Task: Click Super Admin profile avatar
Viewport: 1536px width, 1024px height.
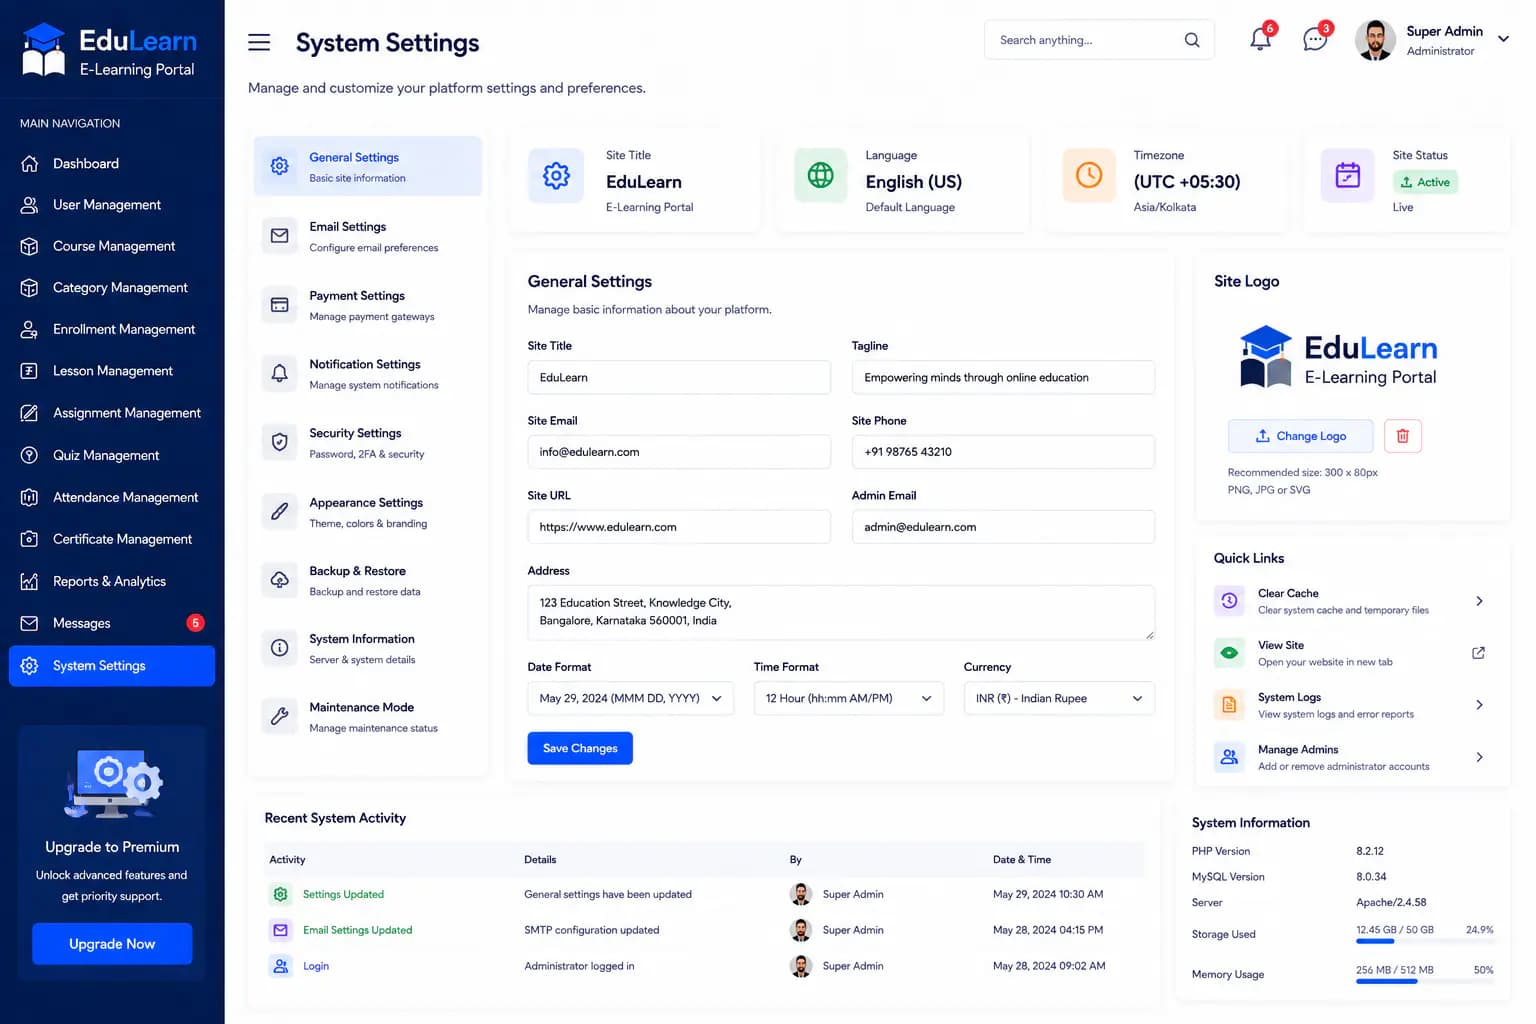Action: click(1375, 40)
